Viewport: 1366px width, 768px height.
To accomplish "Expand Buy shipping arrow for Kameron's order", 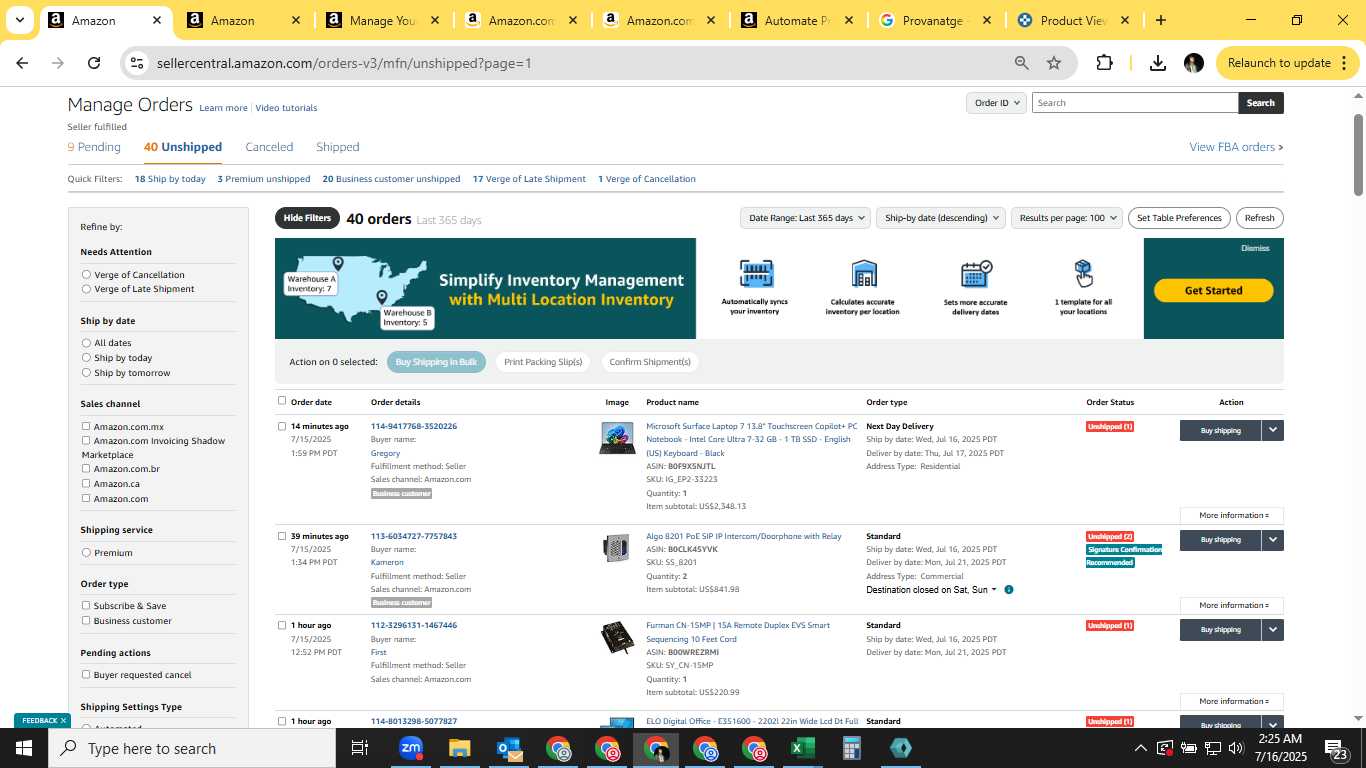I will pos(1273,540).
